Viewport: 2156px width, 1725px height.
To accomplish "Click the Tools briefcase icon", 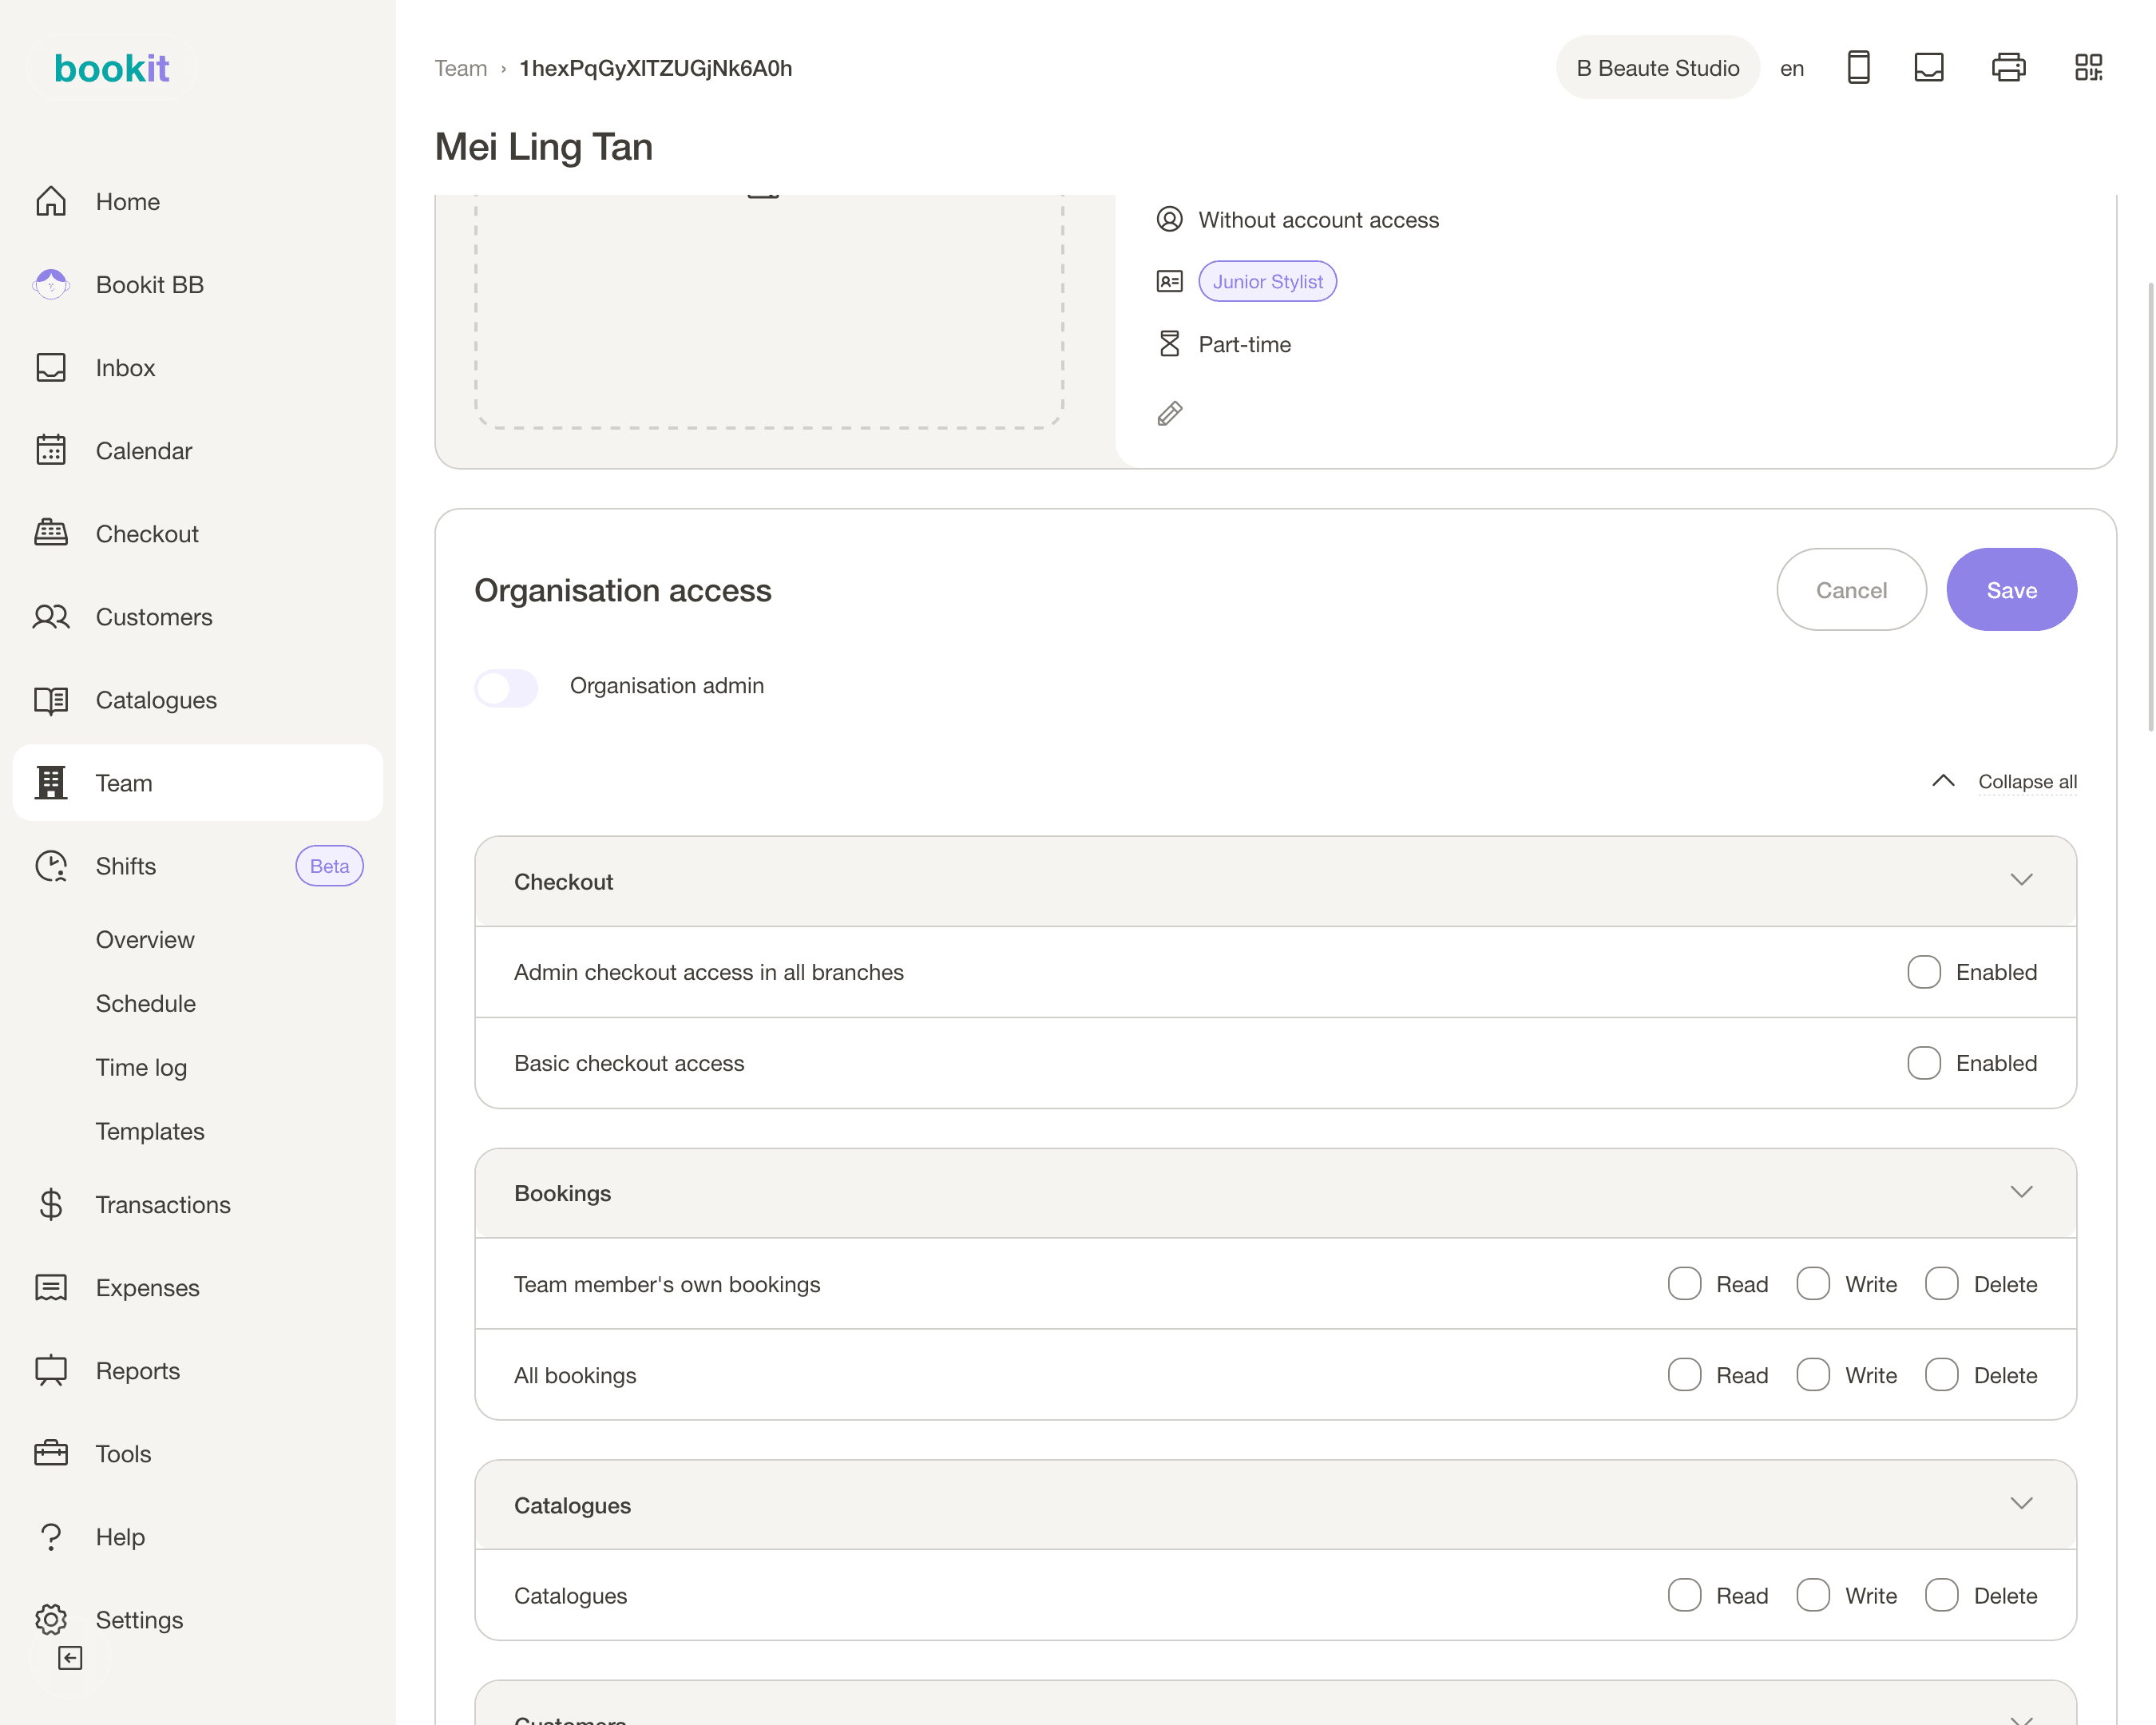I will 51,1453.
